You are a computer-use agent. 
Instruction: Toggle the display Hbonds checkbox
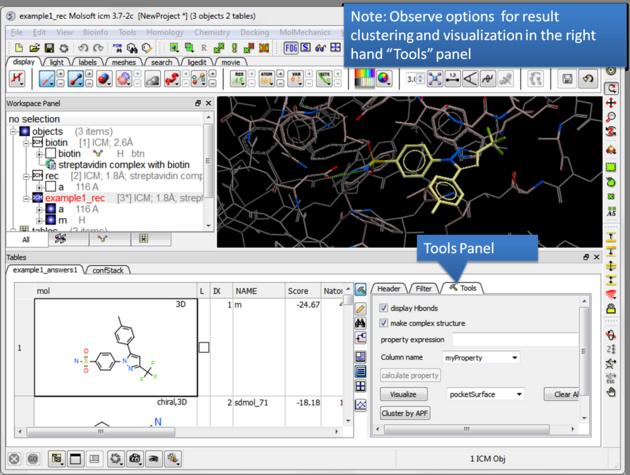coord(385,308)
